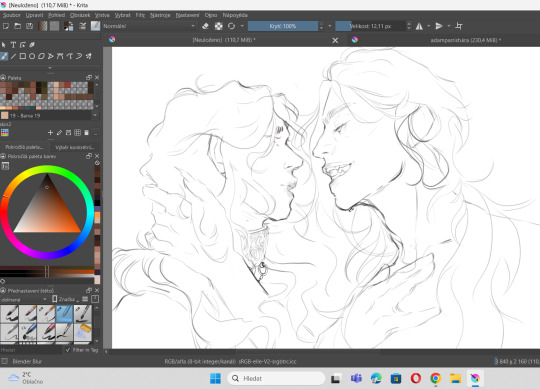This screenshot has height=389, width=540.
Task: Select the polyline tool
Action: (51, 56)
